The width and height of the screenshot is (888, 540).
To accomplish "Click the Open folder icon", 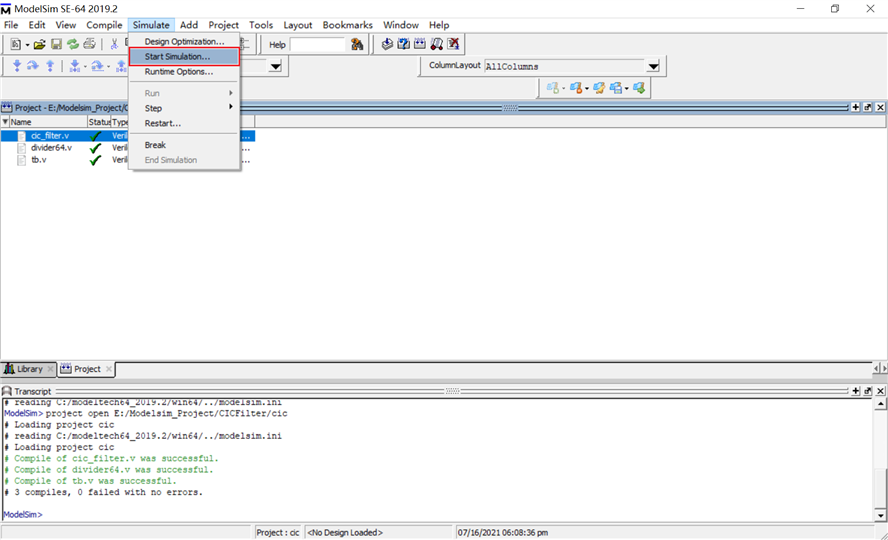I will (39, 44).
